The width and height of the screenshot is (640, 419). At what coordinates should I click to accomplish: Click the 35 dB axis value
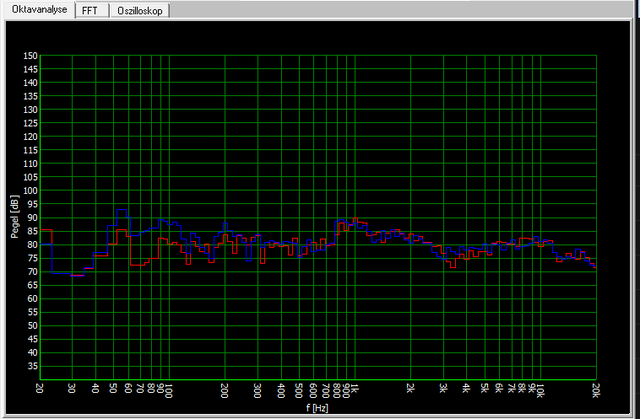[x=33, y=366]
